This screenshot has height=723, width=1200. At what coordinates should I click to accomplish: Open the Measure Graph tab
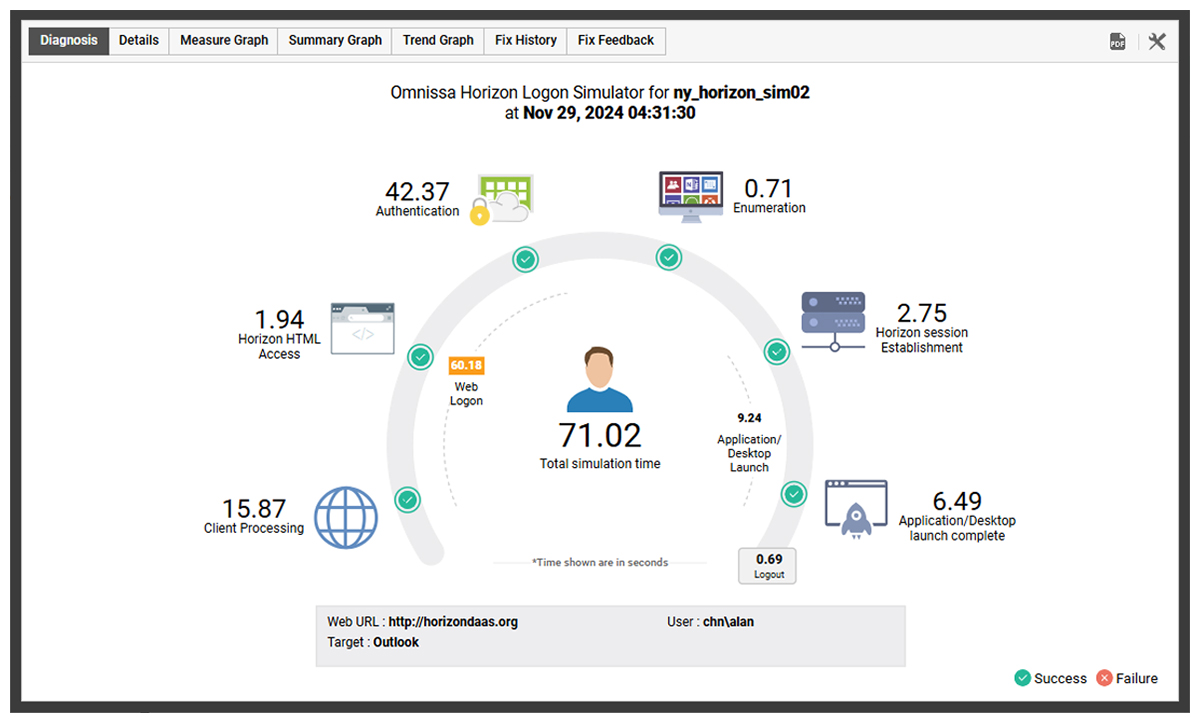click(224, 41)
